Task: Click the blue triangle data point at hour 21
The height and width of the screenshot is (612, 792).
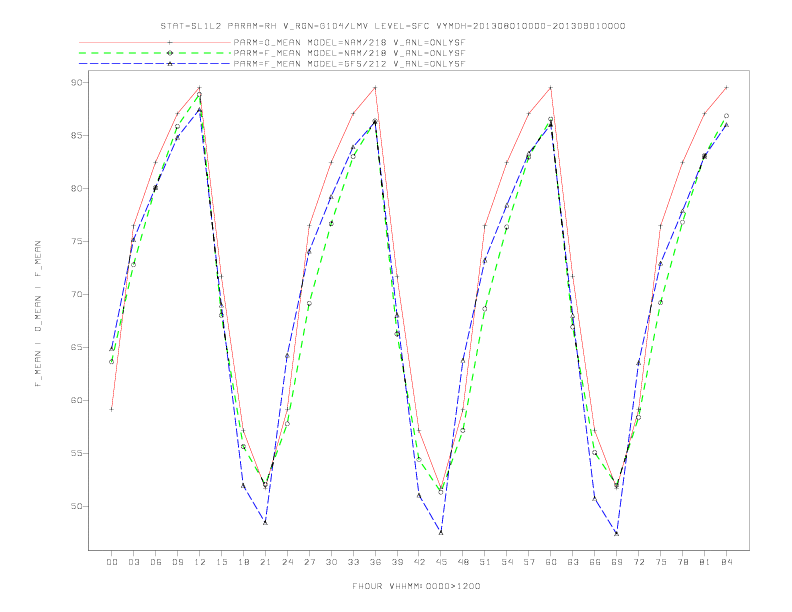Action: [x=265, y=523]
